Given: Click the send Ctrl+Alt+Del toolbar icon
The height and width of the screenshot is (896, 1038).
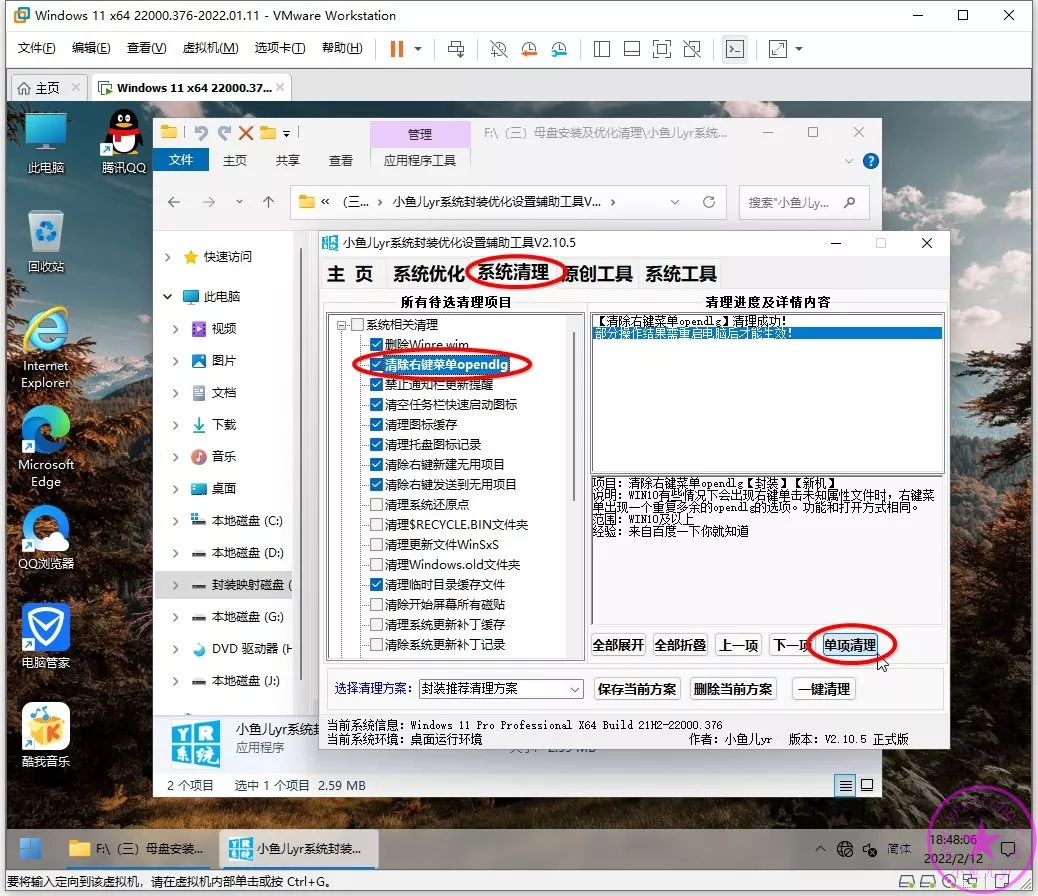Looking at the screenshot, I should click(x=456, y=48).
